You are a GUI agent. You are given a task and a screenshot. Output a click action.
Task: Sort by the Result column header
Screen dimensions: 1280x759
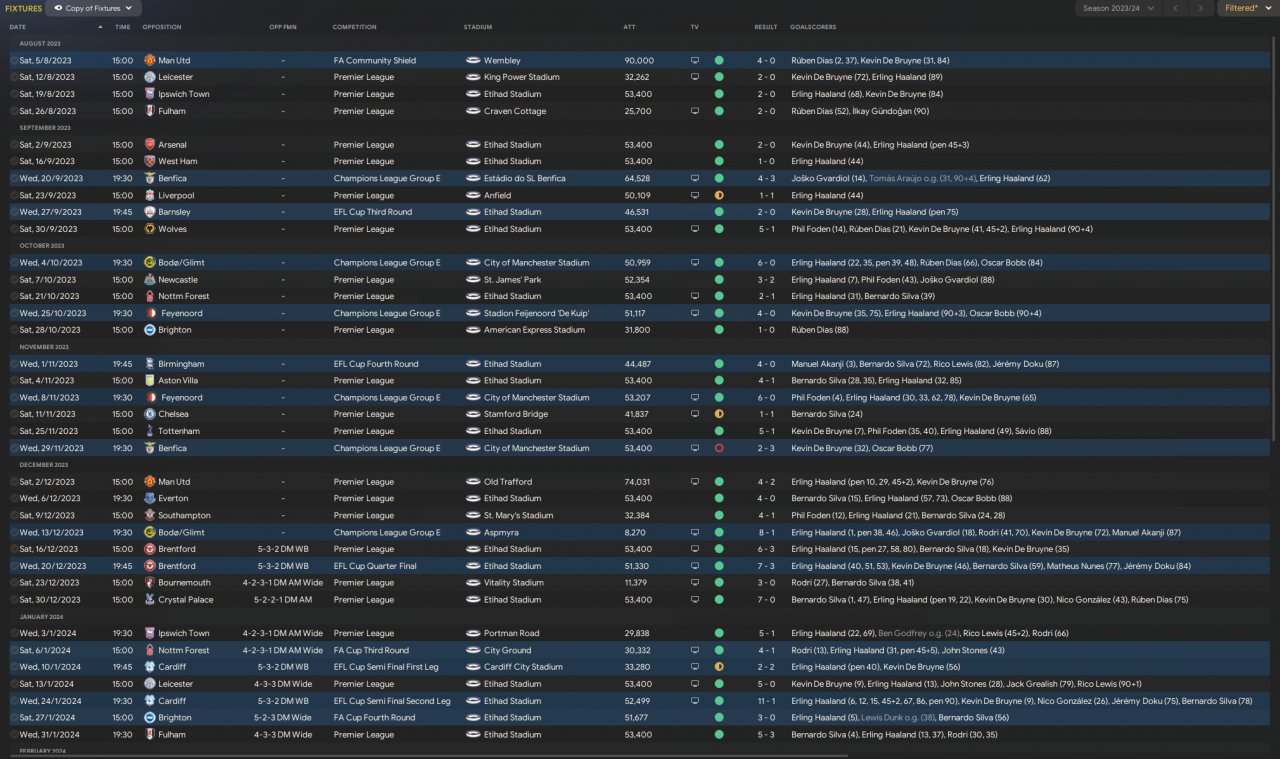coord(766,27)
